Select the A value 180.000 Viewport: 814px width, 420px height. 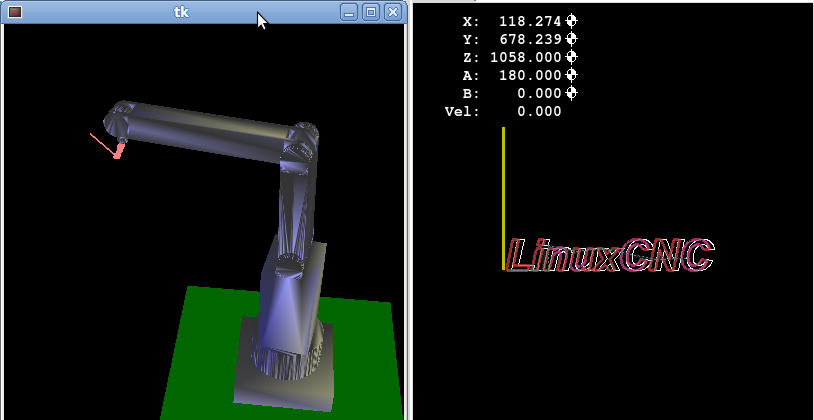[530, 75]
